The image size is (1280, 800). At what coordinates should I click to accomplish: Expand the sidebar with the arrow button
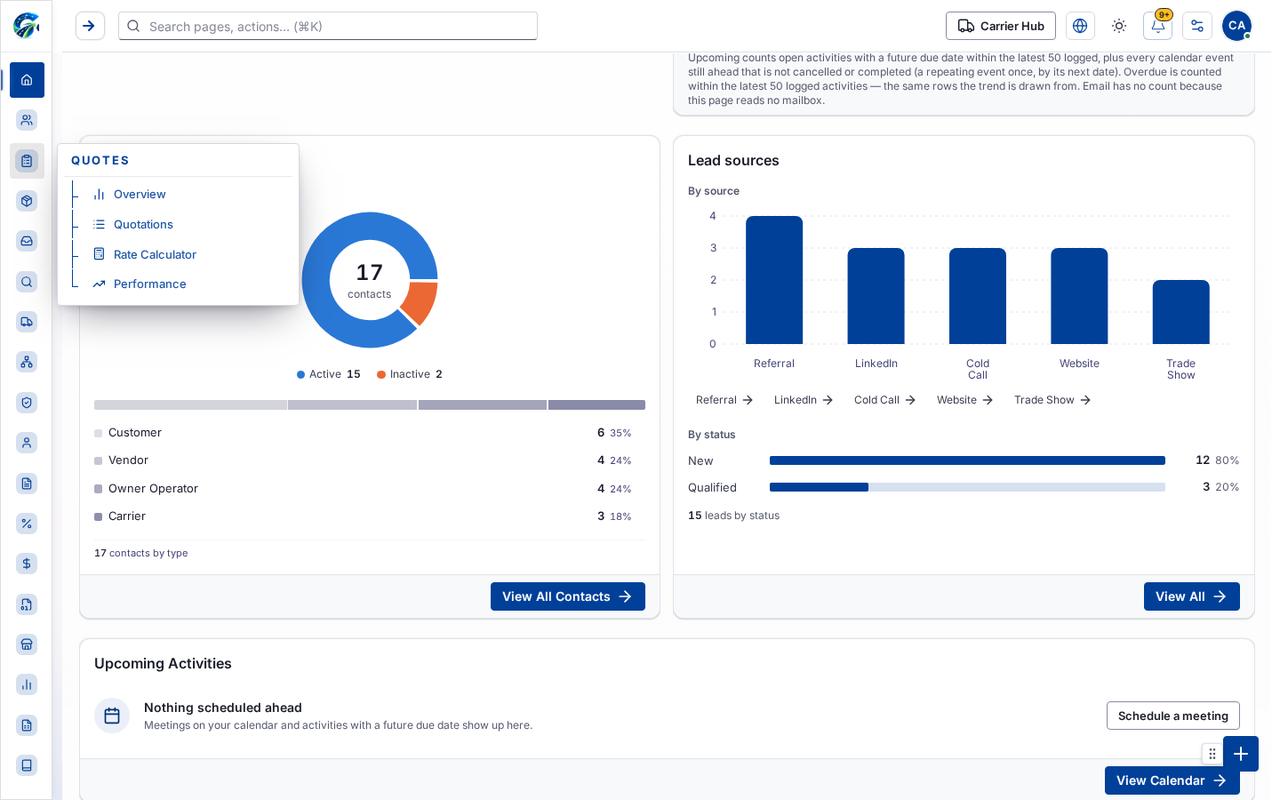(x=90, y=26)
